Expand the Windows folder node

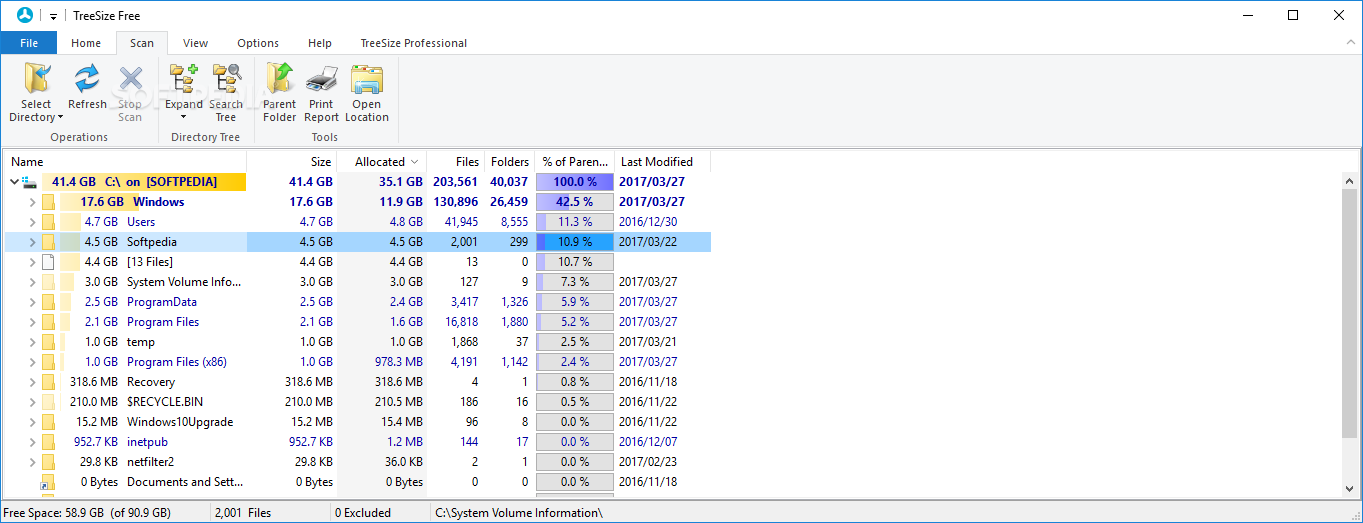point(32,202)
